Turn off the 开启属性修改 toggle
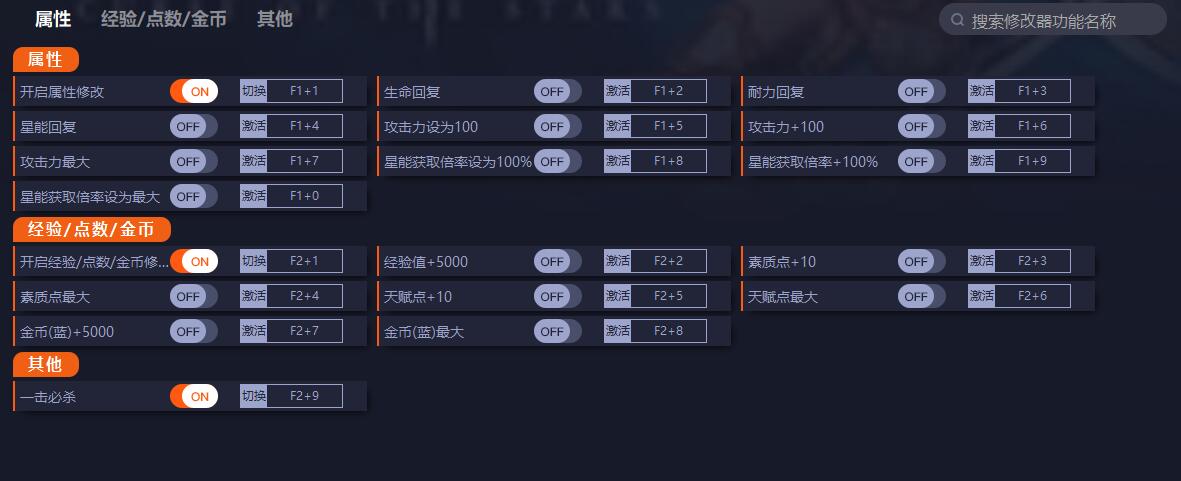This screenshot has width=1181, height=481. (x=194, y=91)
